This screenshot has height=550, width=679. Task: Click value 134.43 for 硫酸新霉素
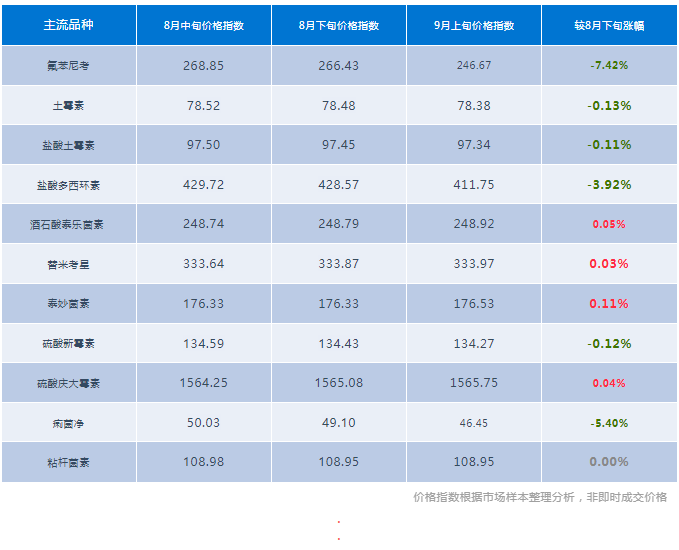[339, 343]
